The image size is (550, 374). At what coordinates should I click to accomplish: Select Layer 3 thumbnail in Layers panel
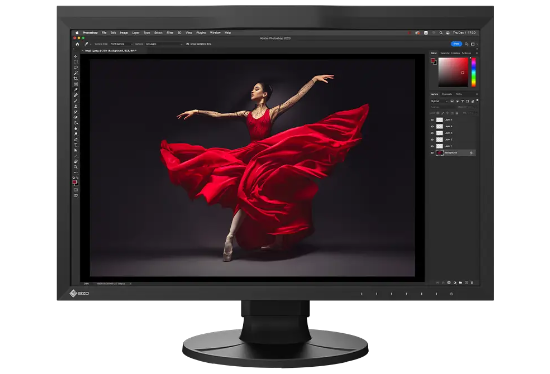(x=440, y=133)
